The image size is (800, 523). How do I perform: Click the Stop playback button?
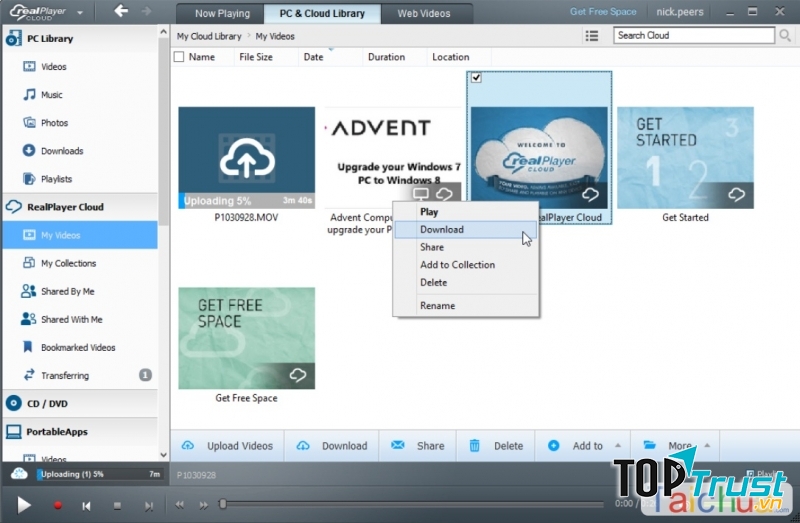pos(117,506)
